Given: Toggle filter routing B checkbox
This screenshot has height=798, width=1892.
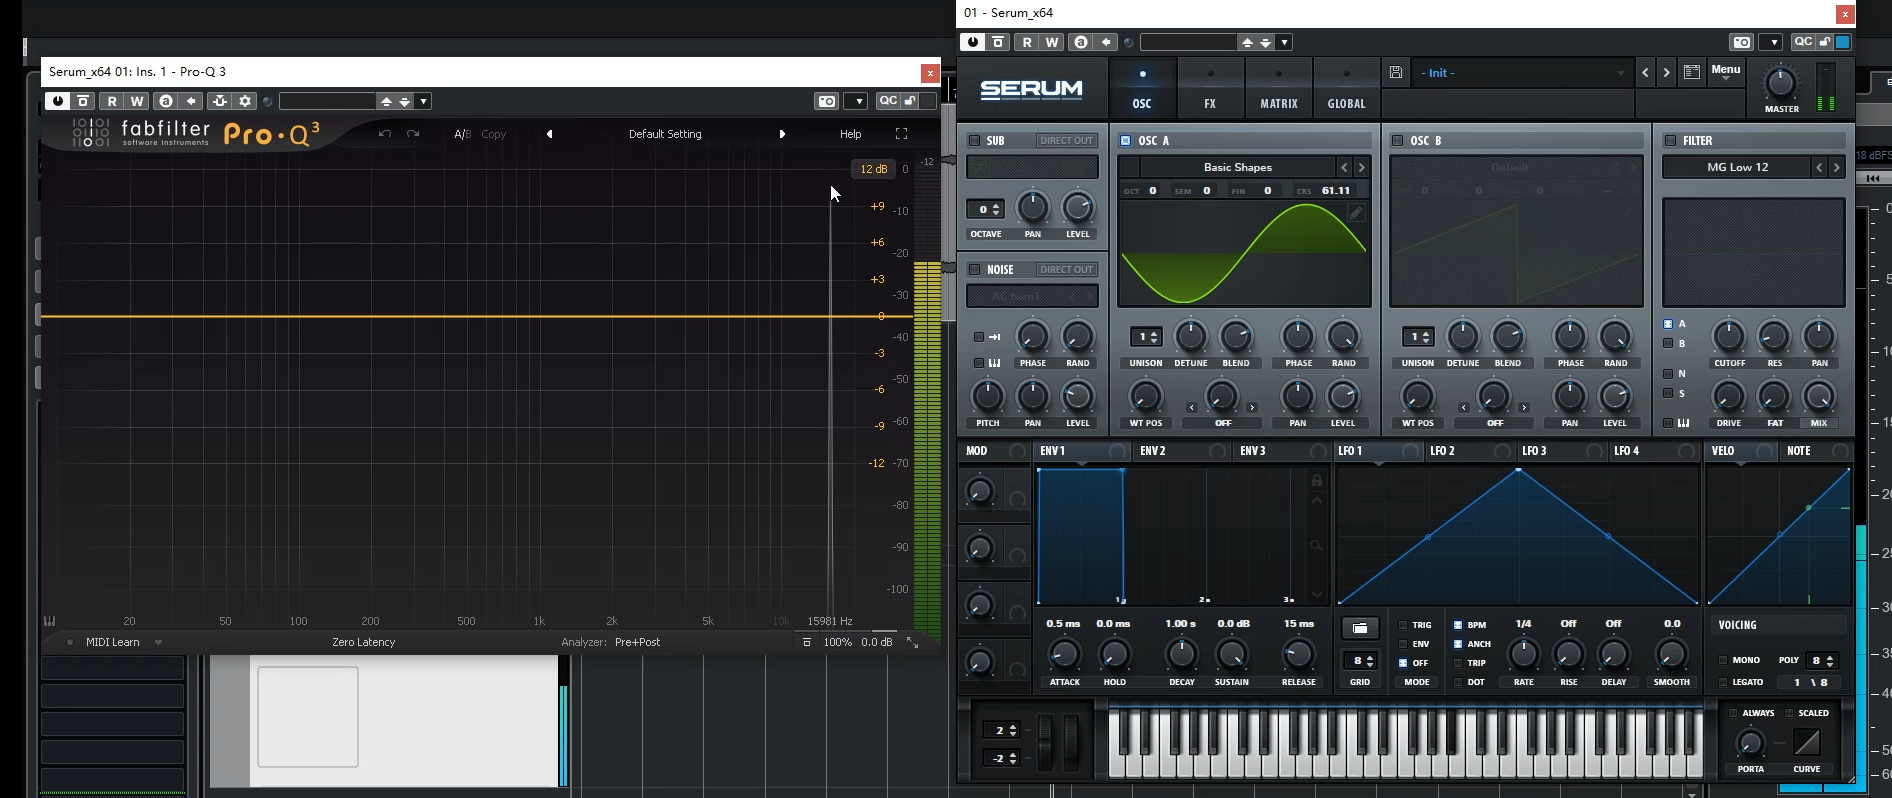Looking at the screenshot, I should click(x=1668, y=343).
